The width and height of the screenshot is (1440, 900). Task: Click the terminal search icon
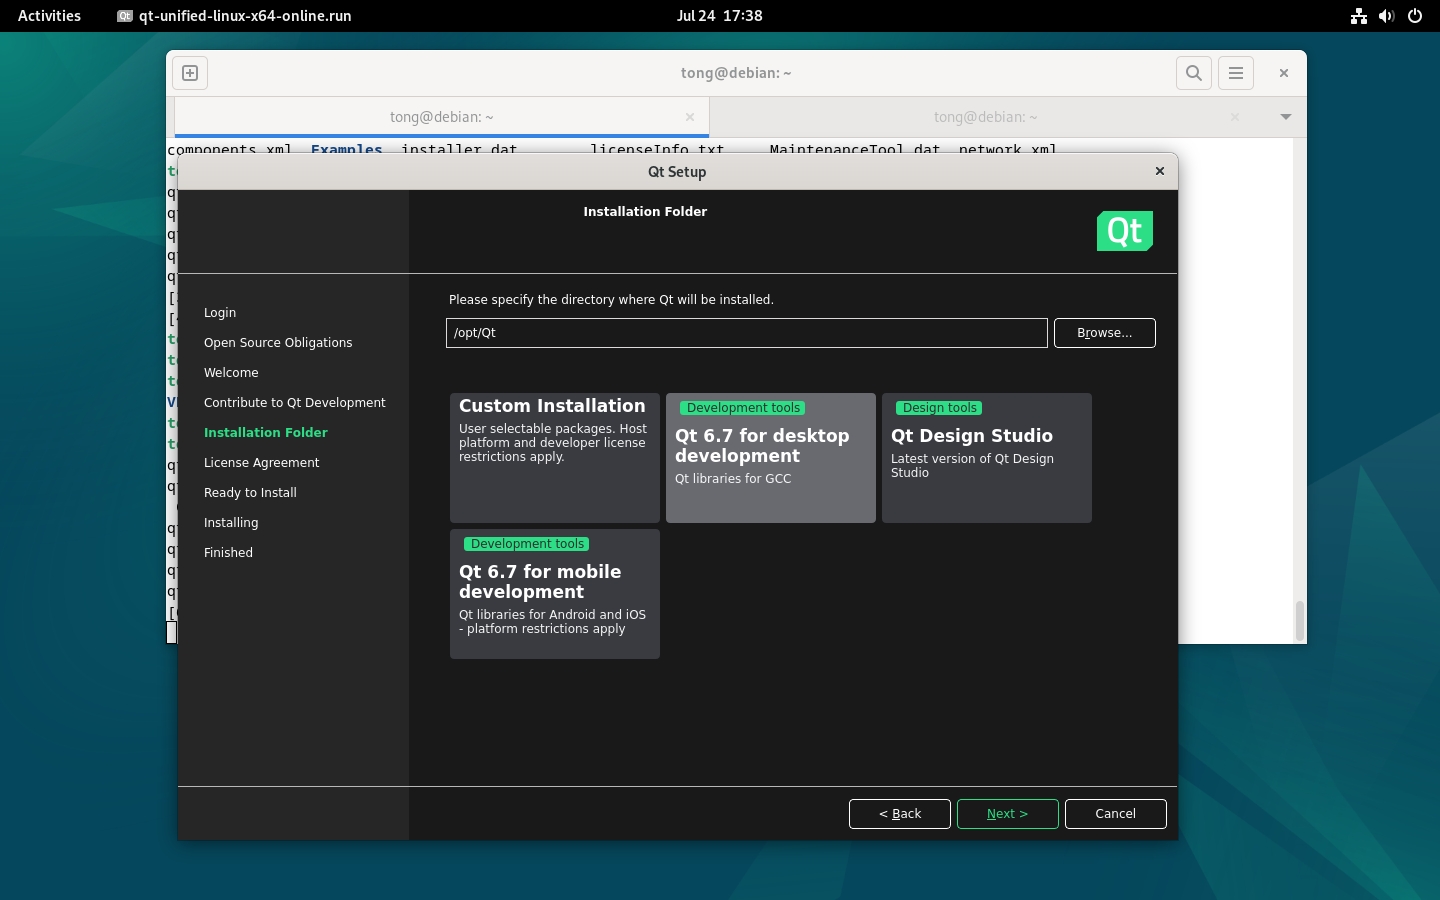tap(1194, 73)
